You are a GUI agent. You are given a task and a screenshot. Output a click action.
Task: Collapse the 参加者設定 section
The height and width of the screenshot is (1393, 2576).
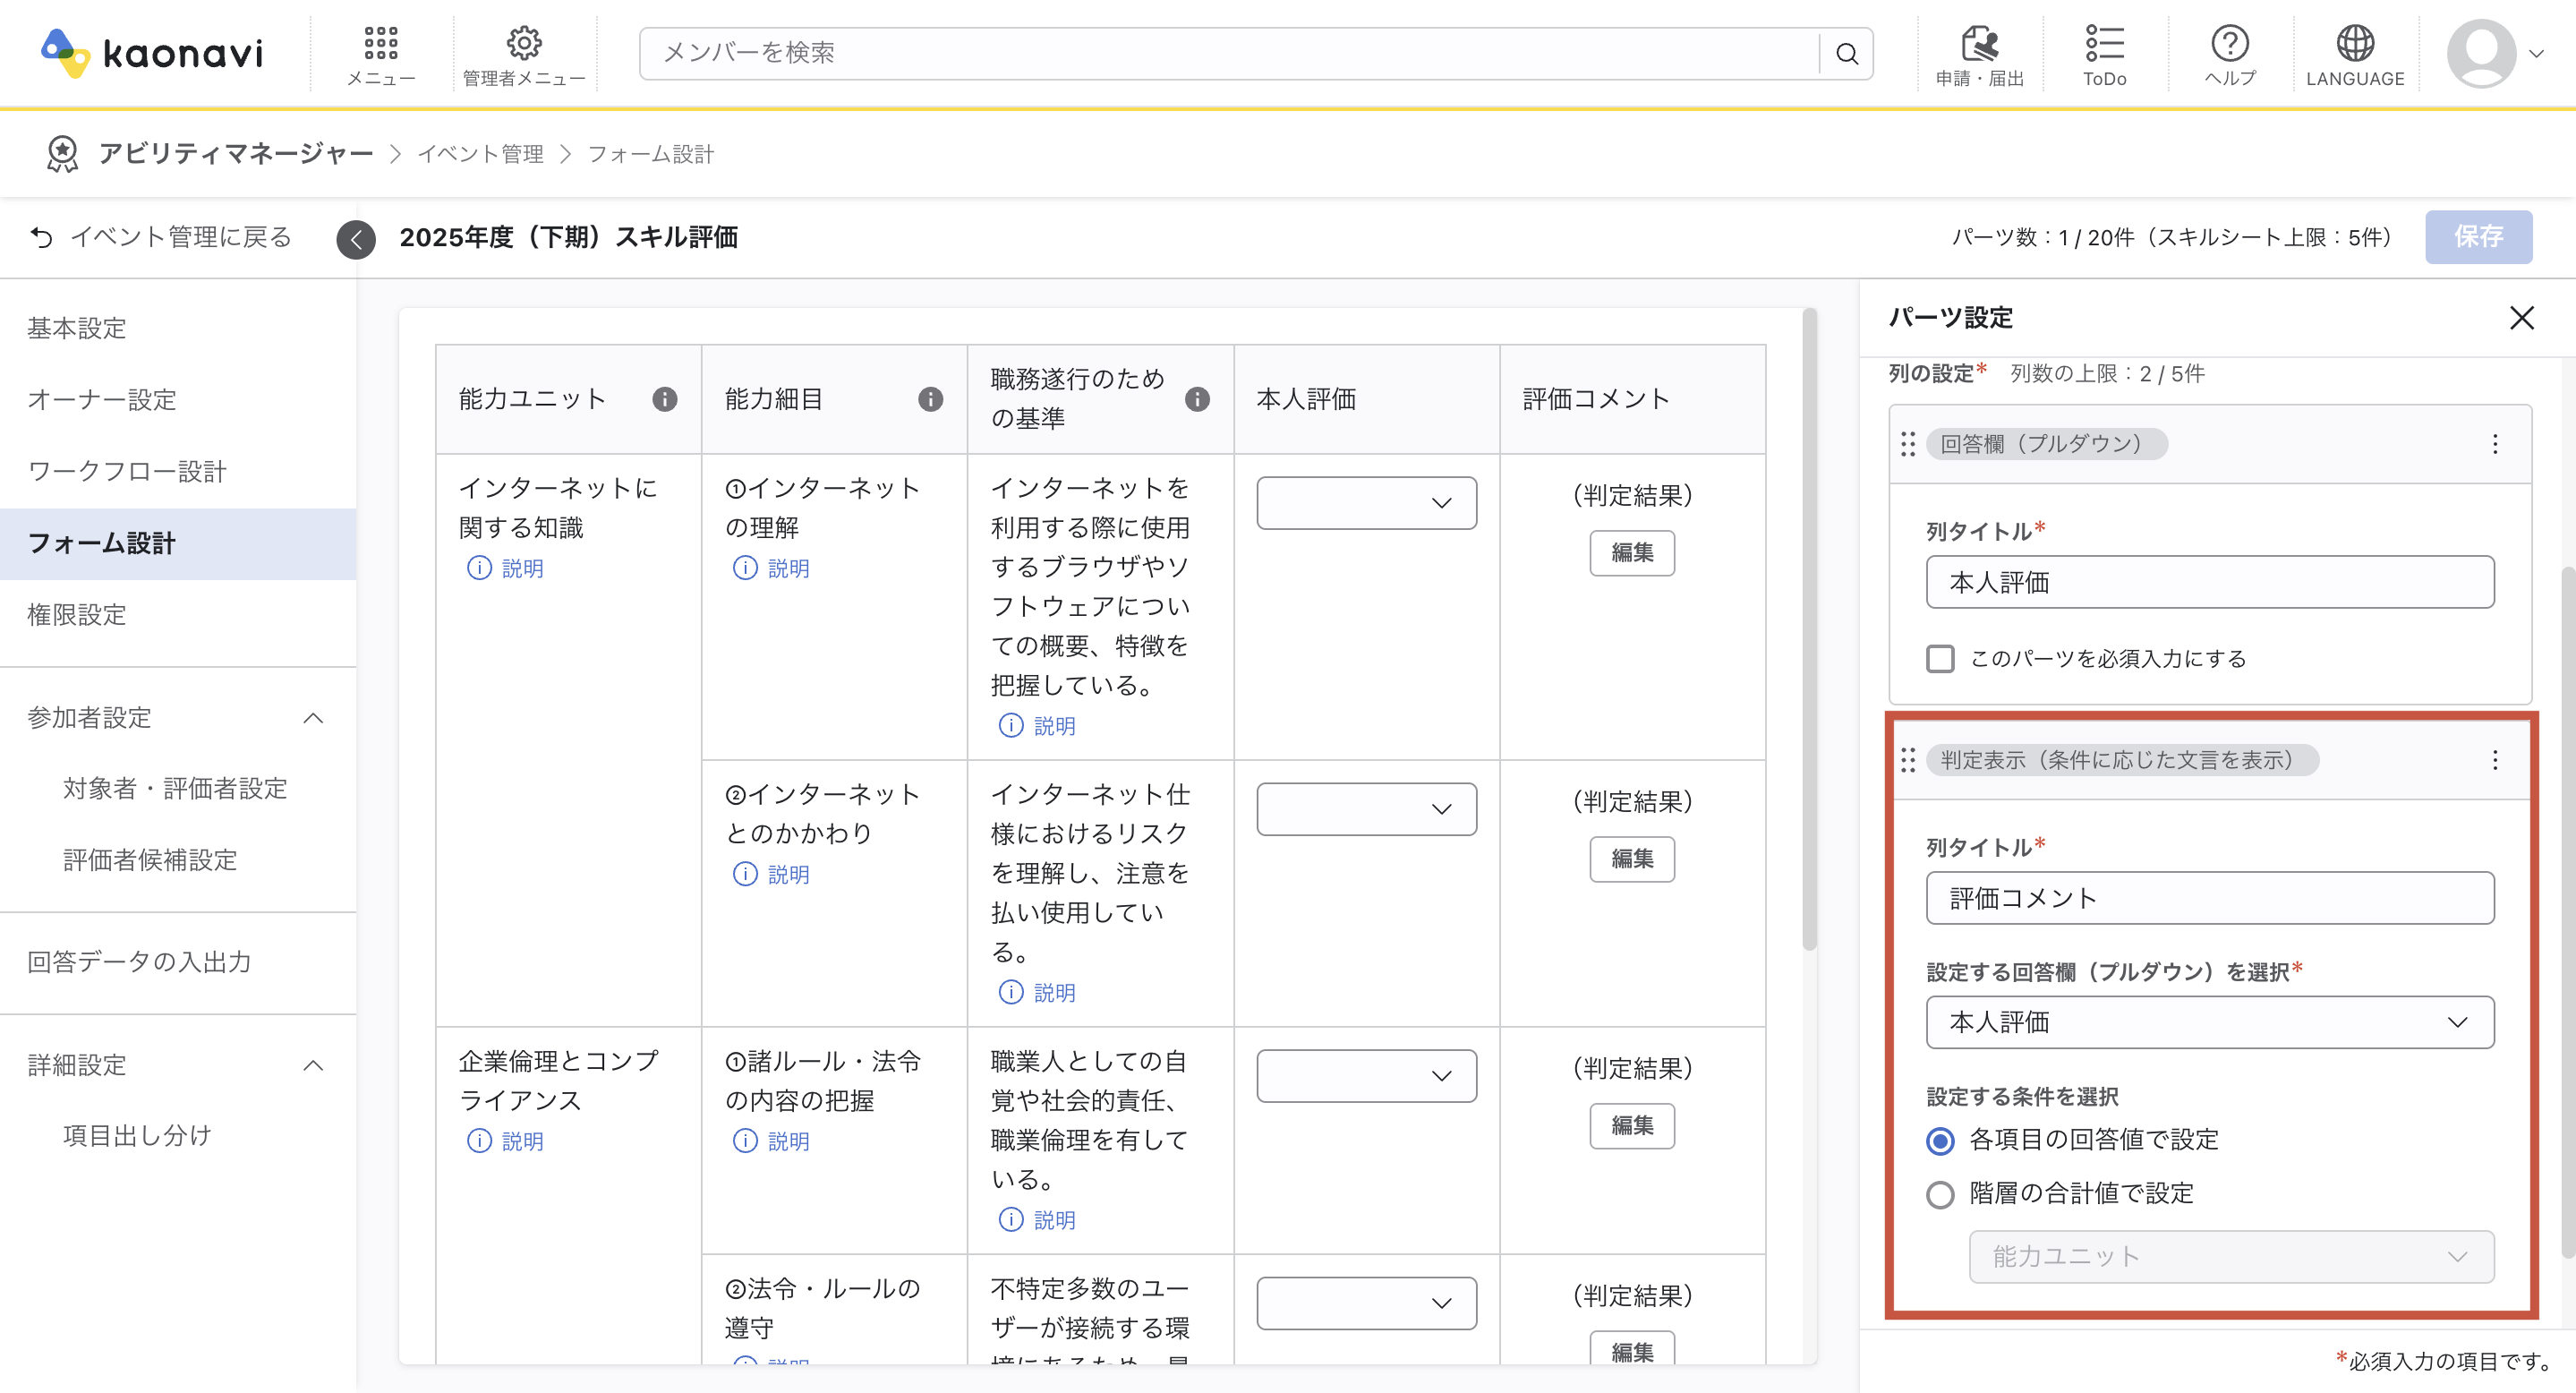pos(313,718)
